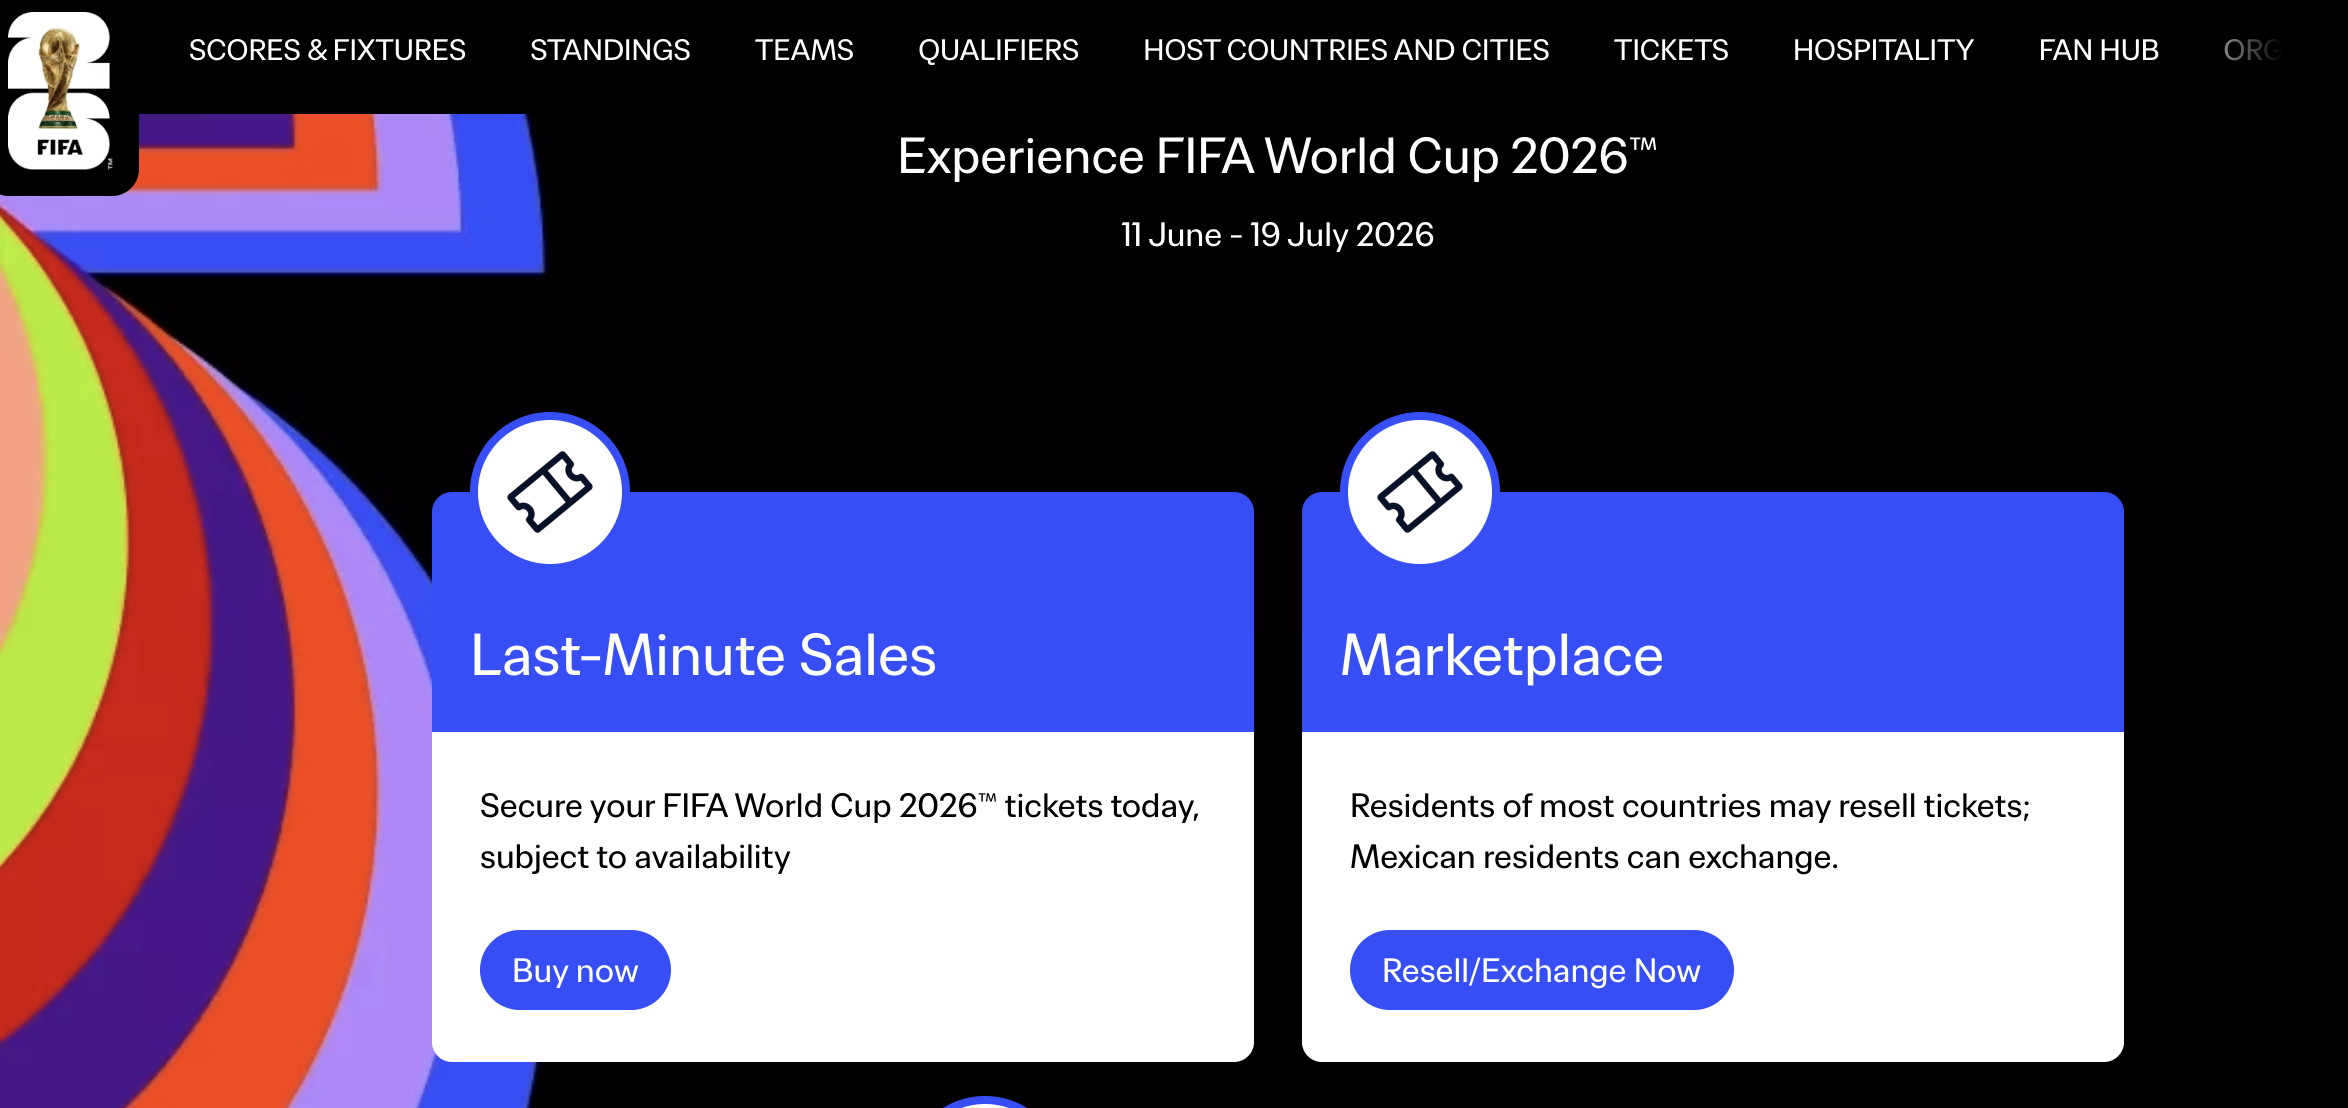The image size is (2348, 1108).
Task: Open the SCORES & FIXTURES page
Action: [327, 50]
